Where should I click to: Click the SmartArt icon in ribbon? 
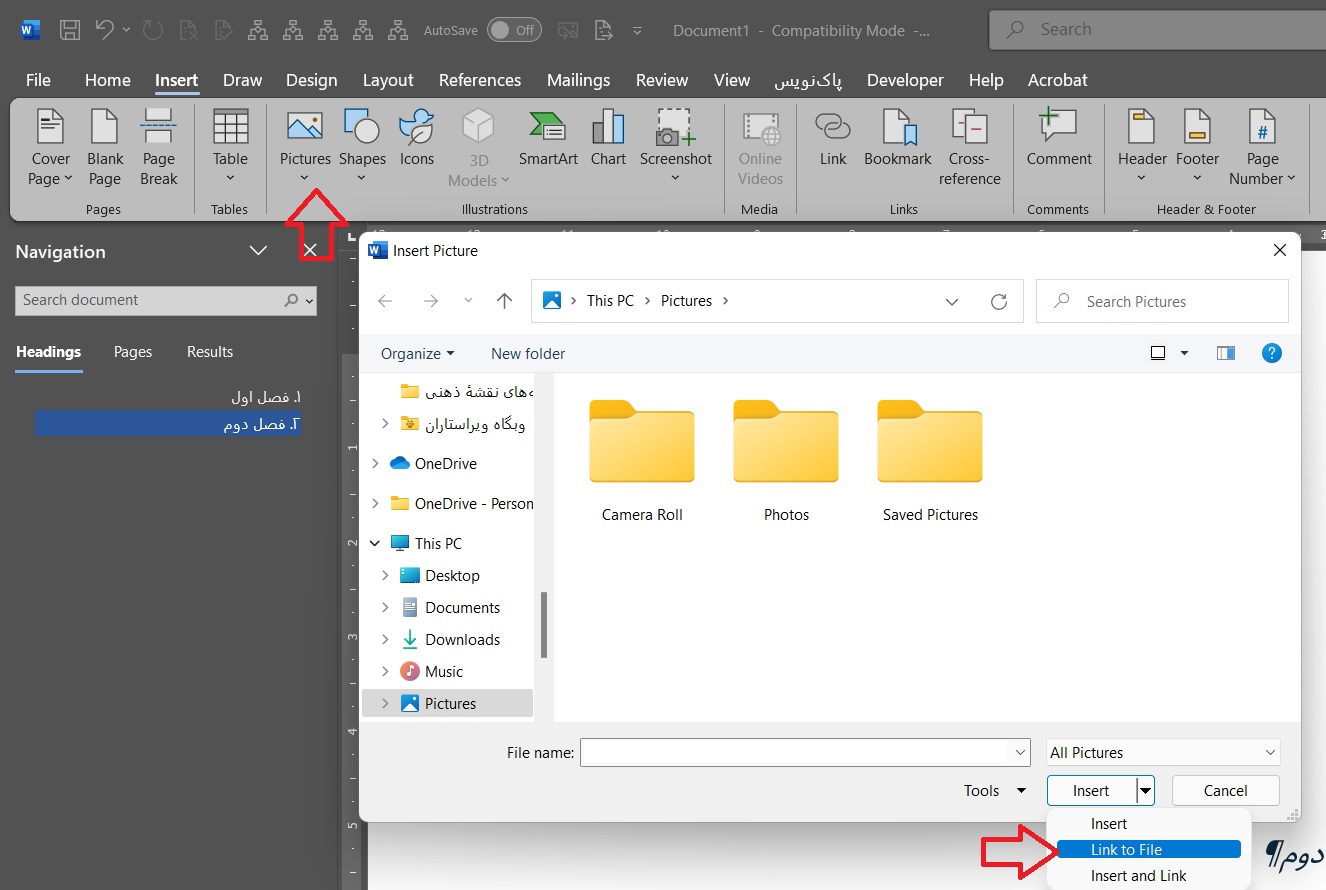pos(546,139)
